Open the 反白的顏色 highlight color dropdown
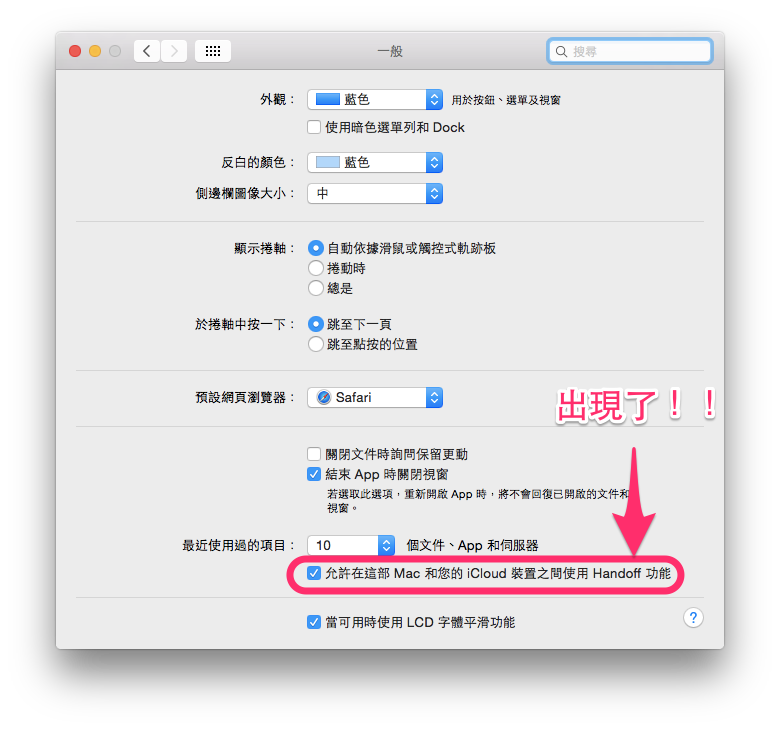Screen dimensions: 780x729 pos(375,162)
